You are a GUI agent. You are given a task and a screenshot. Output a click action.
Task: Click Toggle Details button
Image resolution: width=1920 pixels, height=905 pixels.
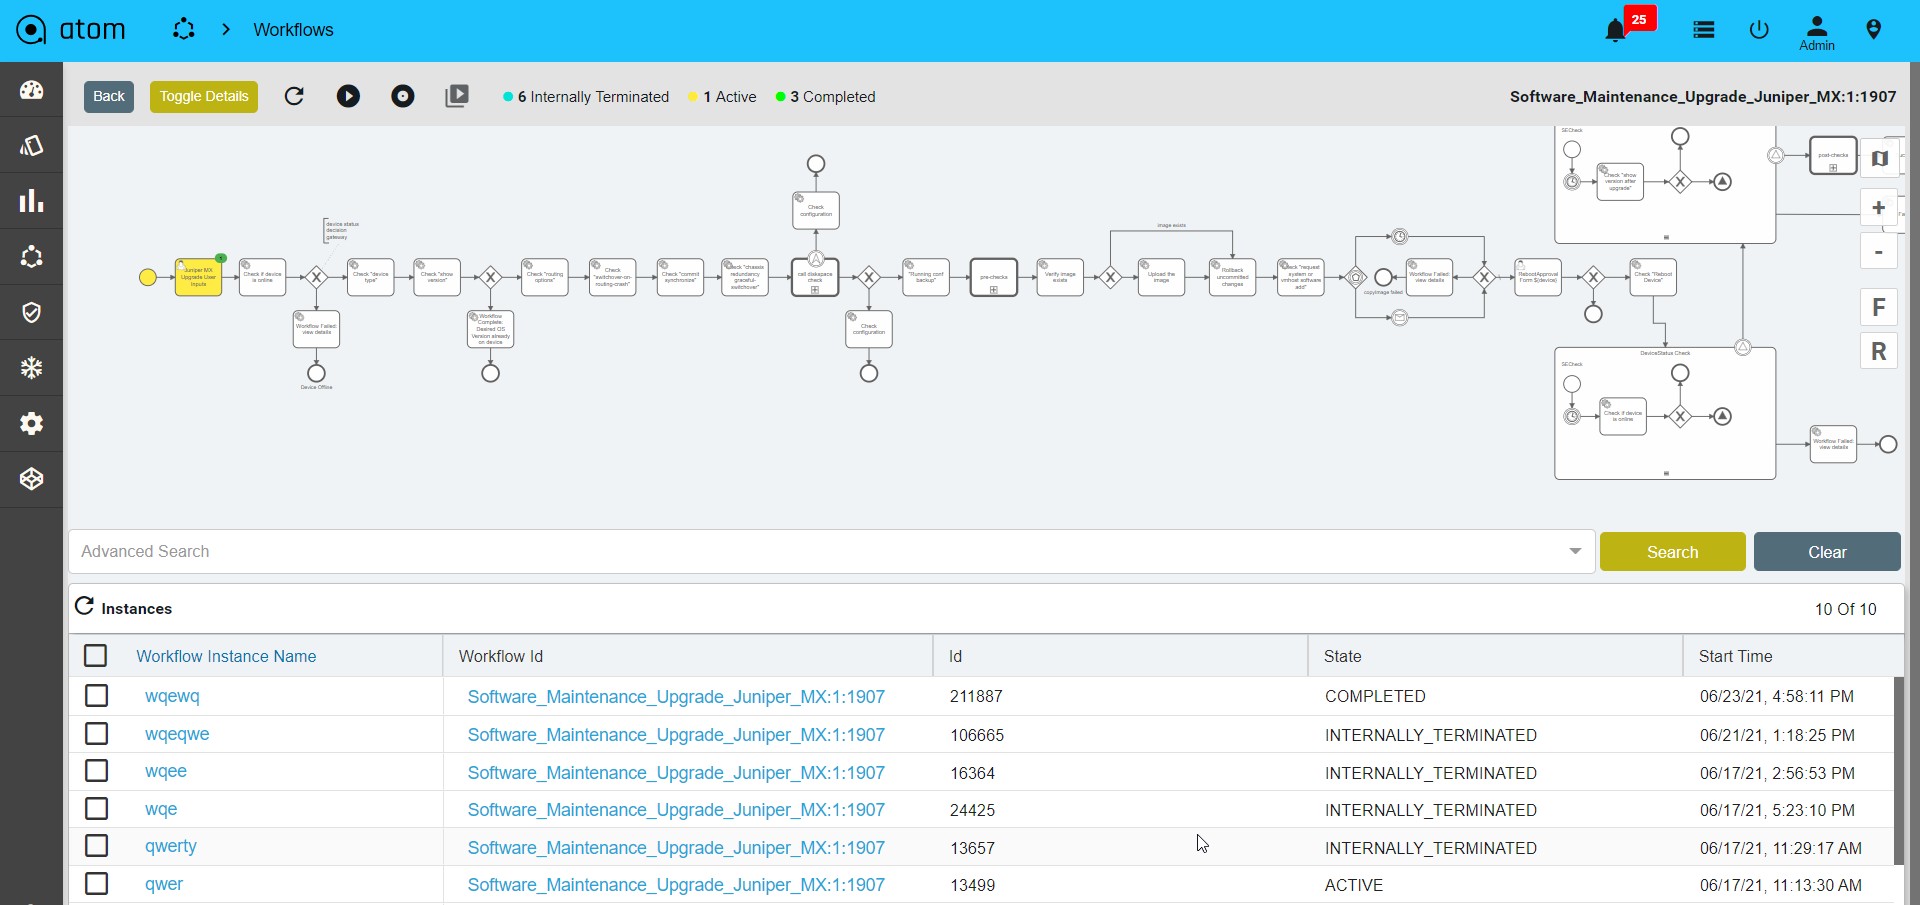click(204, 96)
